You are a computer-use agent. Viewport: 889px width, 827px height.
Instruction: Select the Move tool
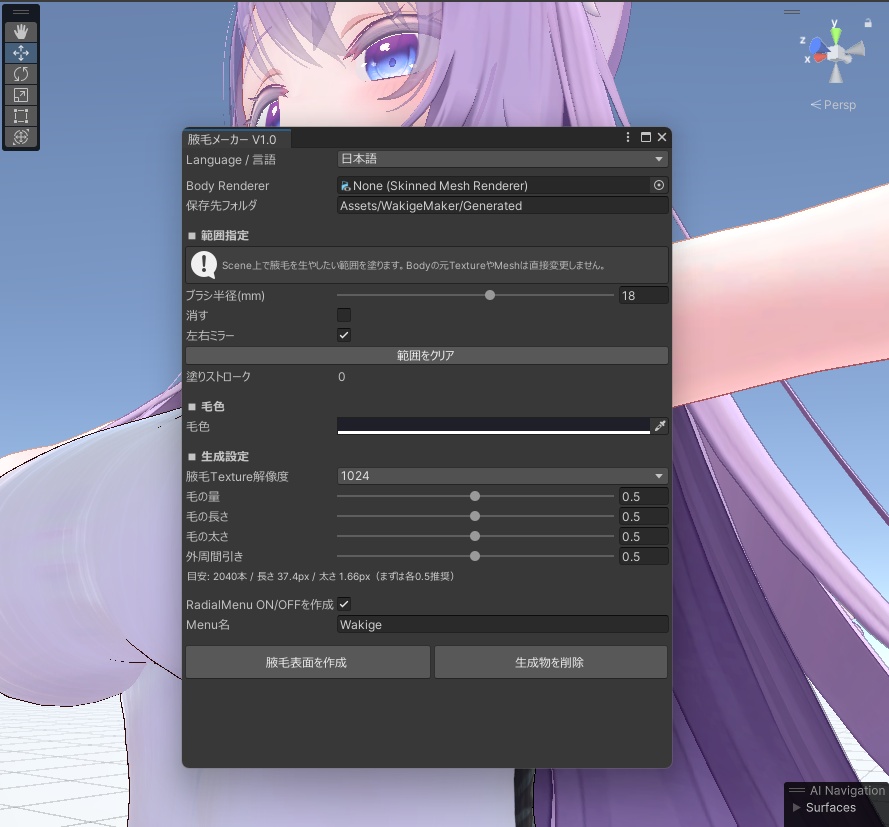coord(21,53)
